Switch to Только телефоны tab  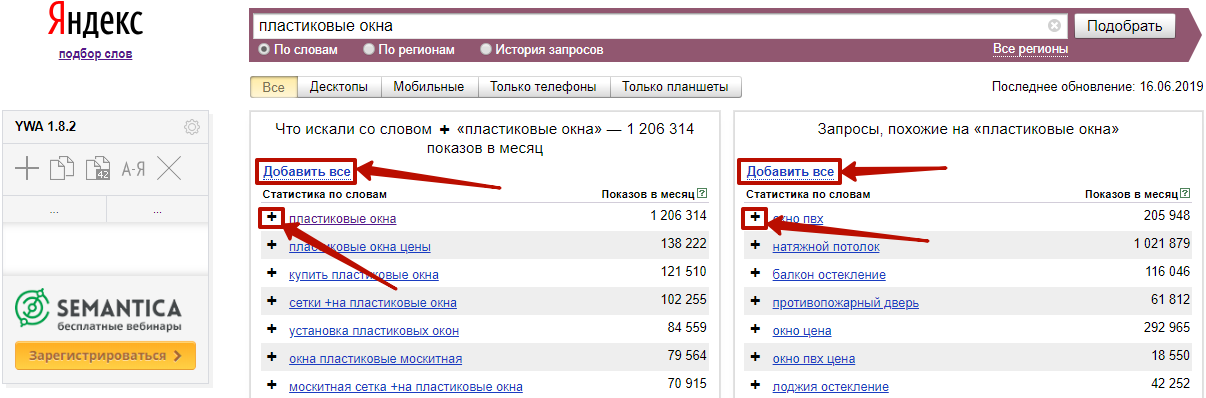[543, 87]
